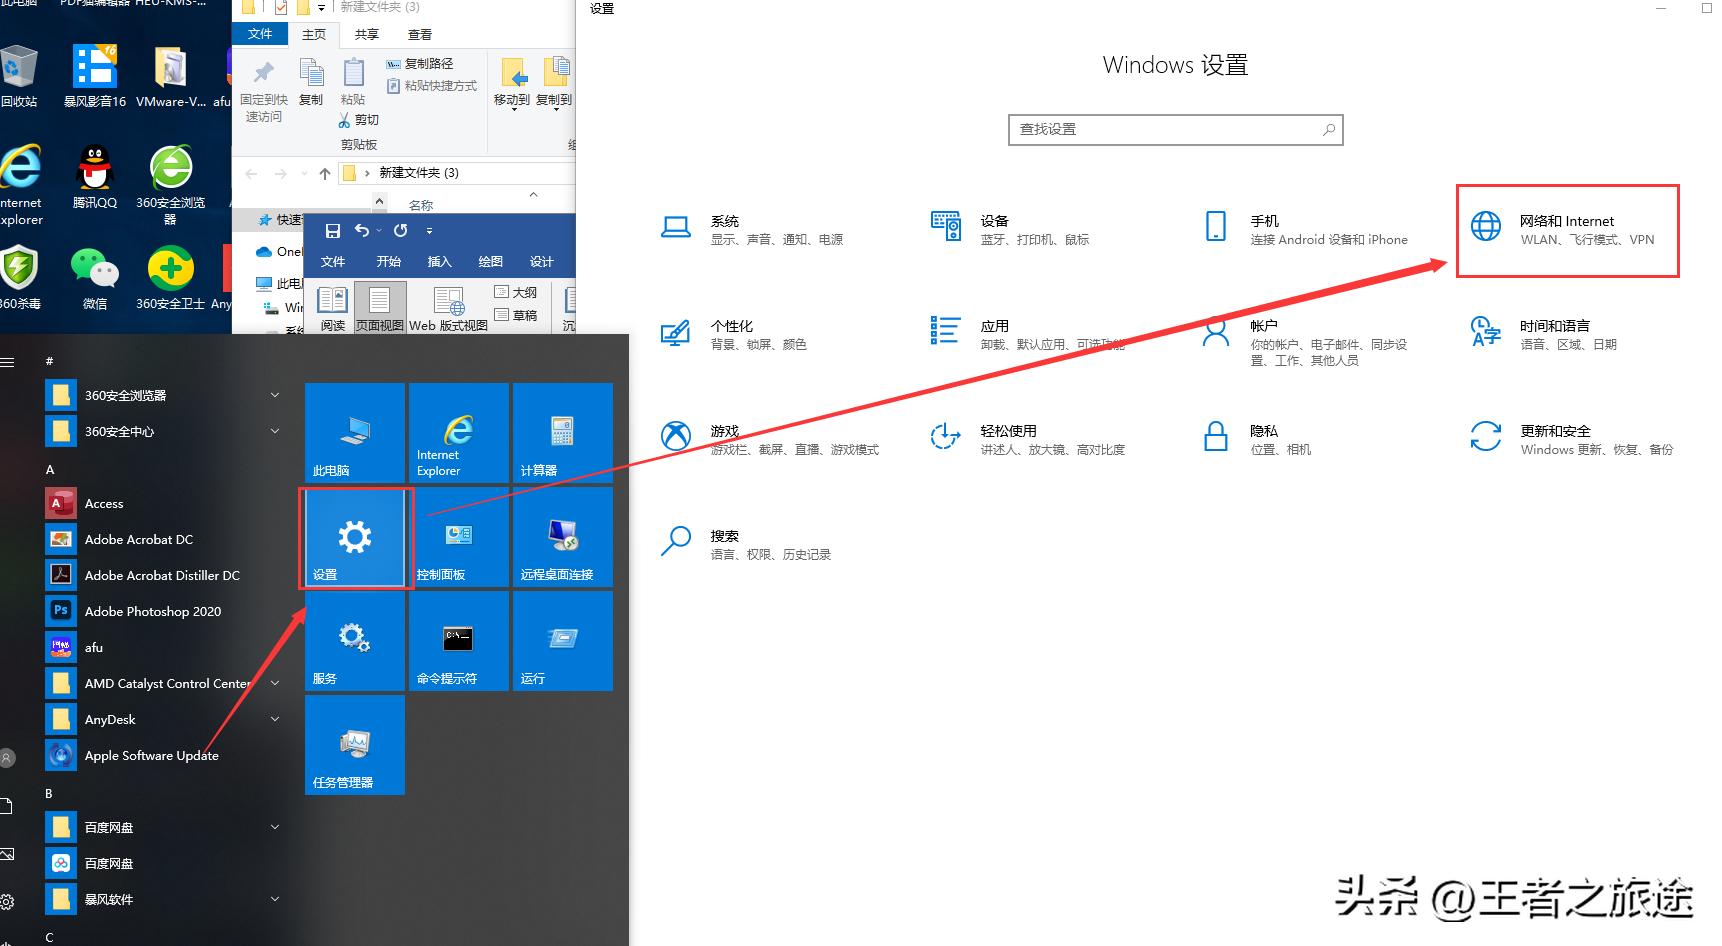Expand the 360安全浏览器 Start menu entry
This screenshot has height=946, width=1722.
(x=274, y=395)
